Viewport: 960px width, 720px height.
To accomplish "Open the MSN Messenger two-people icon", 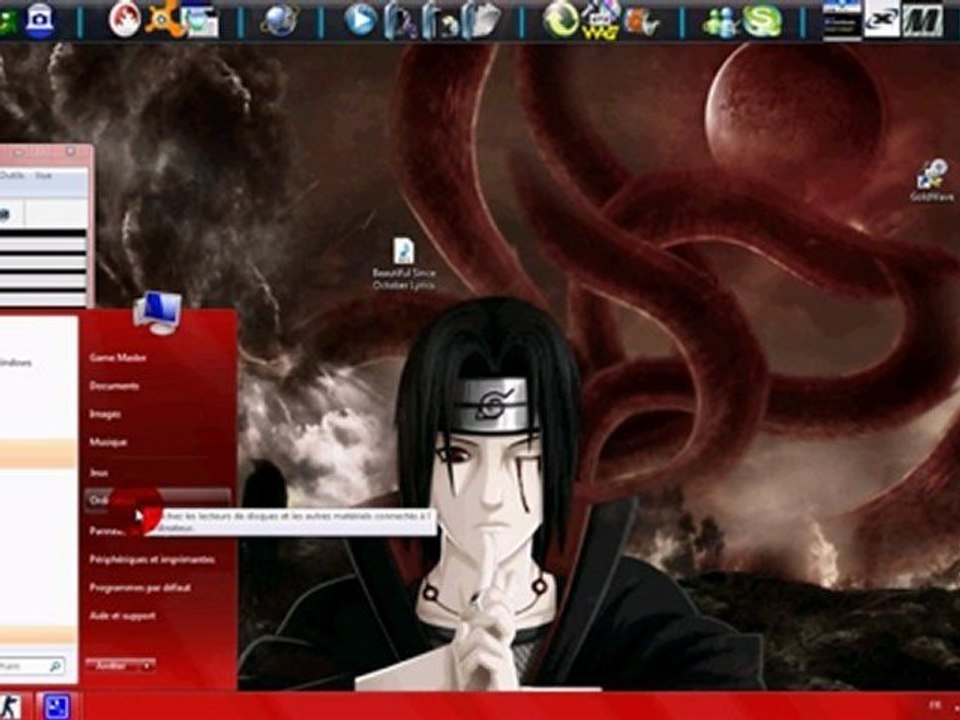I will tap(721, 22).
